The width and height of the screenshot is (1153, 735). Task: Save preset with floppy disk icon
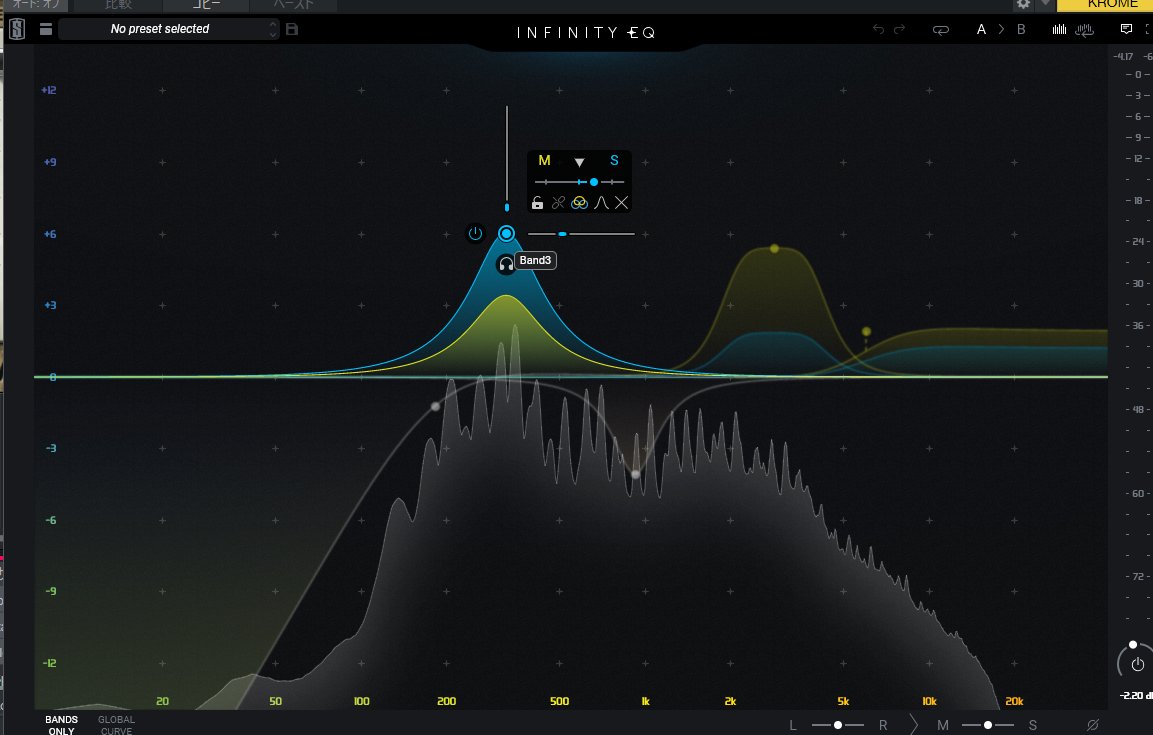pyautogui.click(x=292, y=29)
